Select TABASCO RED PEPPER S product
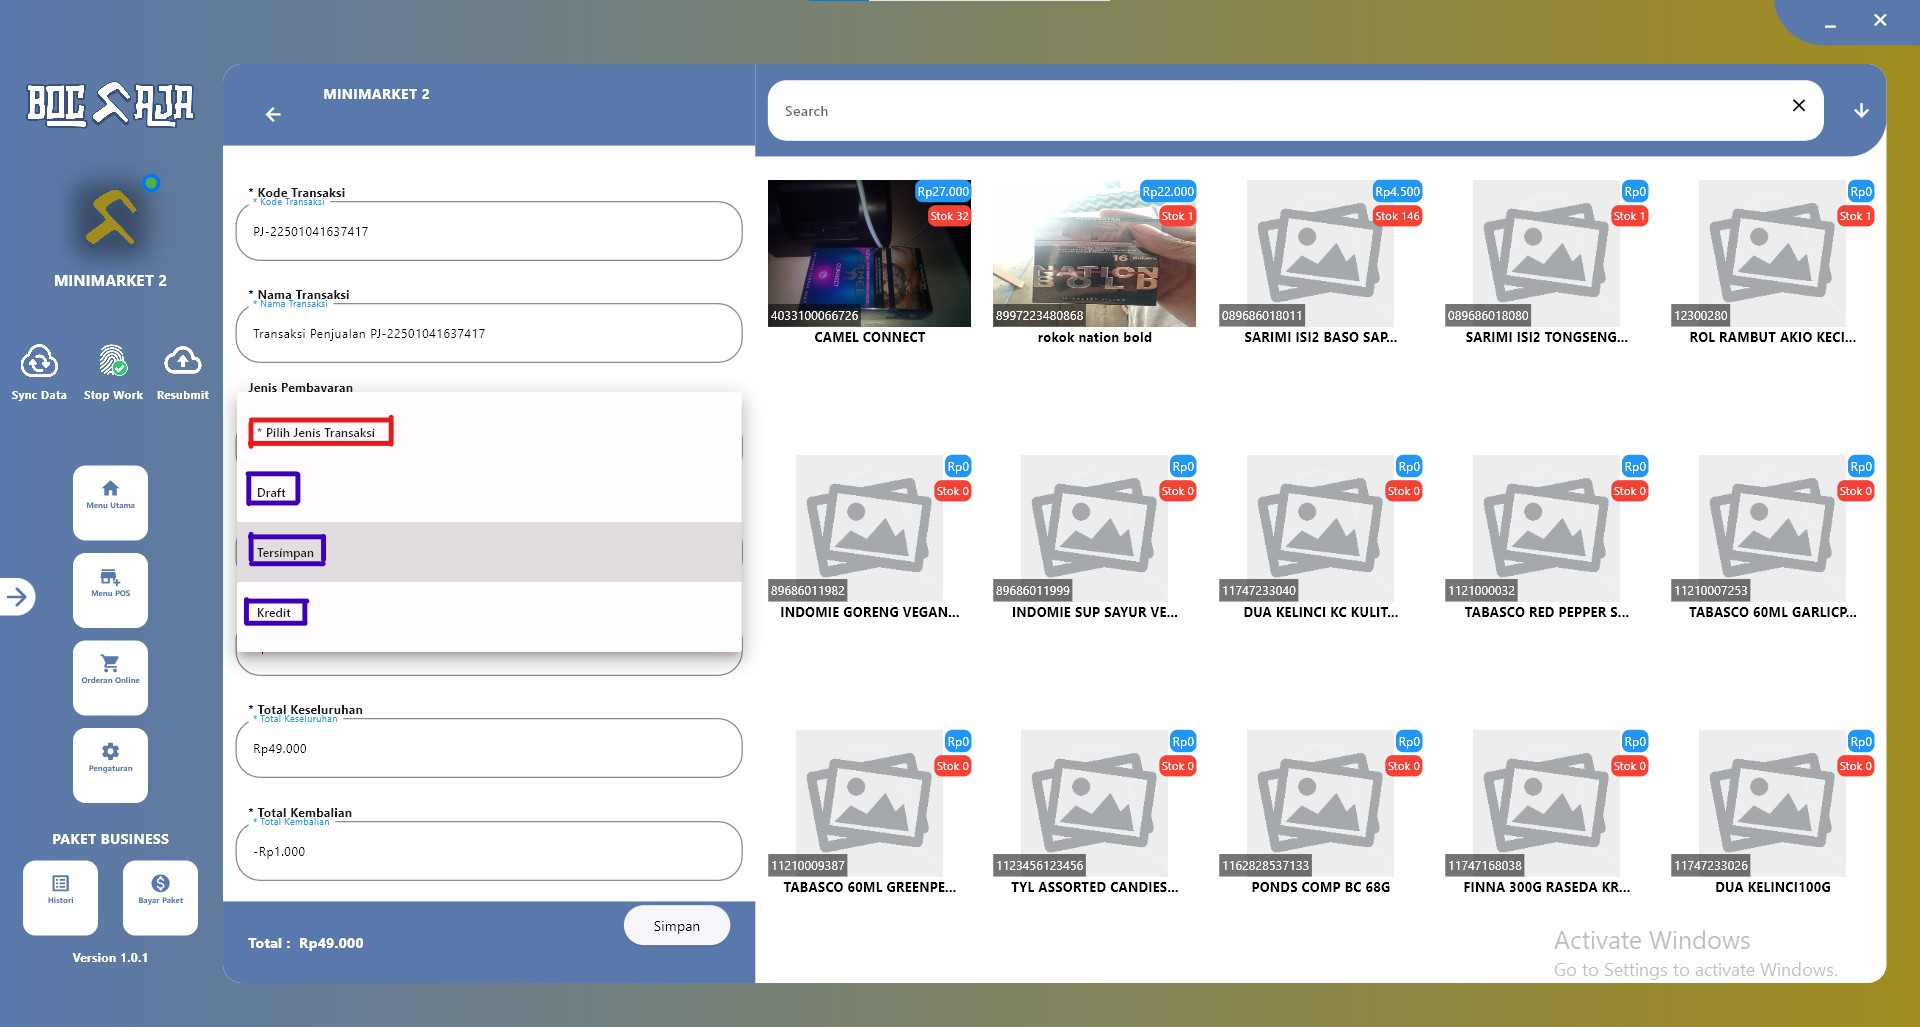Viewport: 1920px width, 1027px height. pyautogui.click(x=1546, y=528)
